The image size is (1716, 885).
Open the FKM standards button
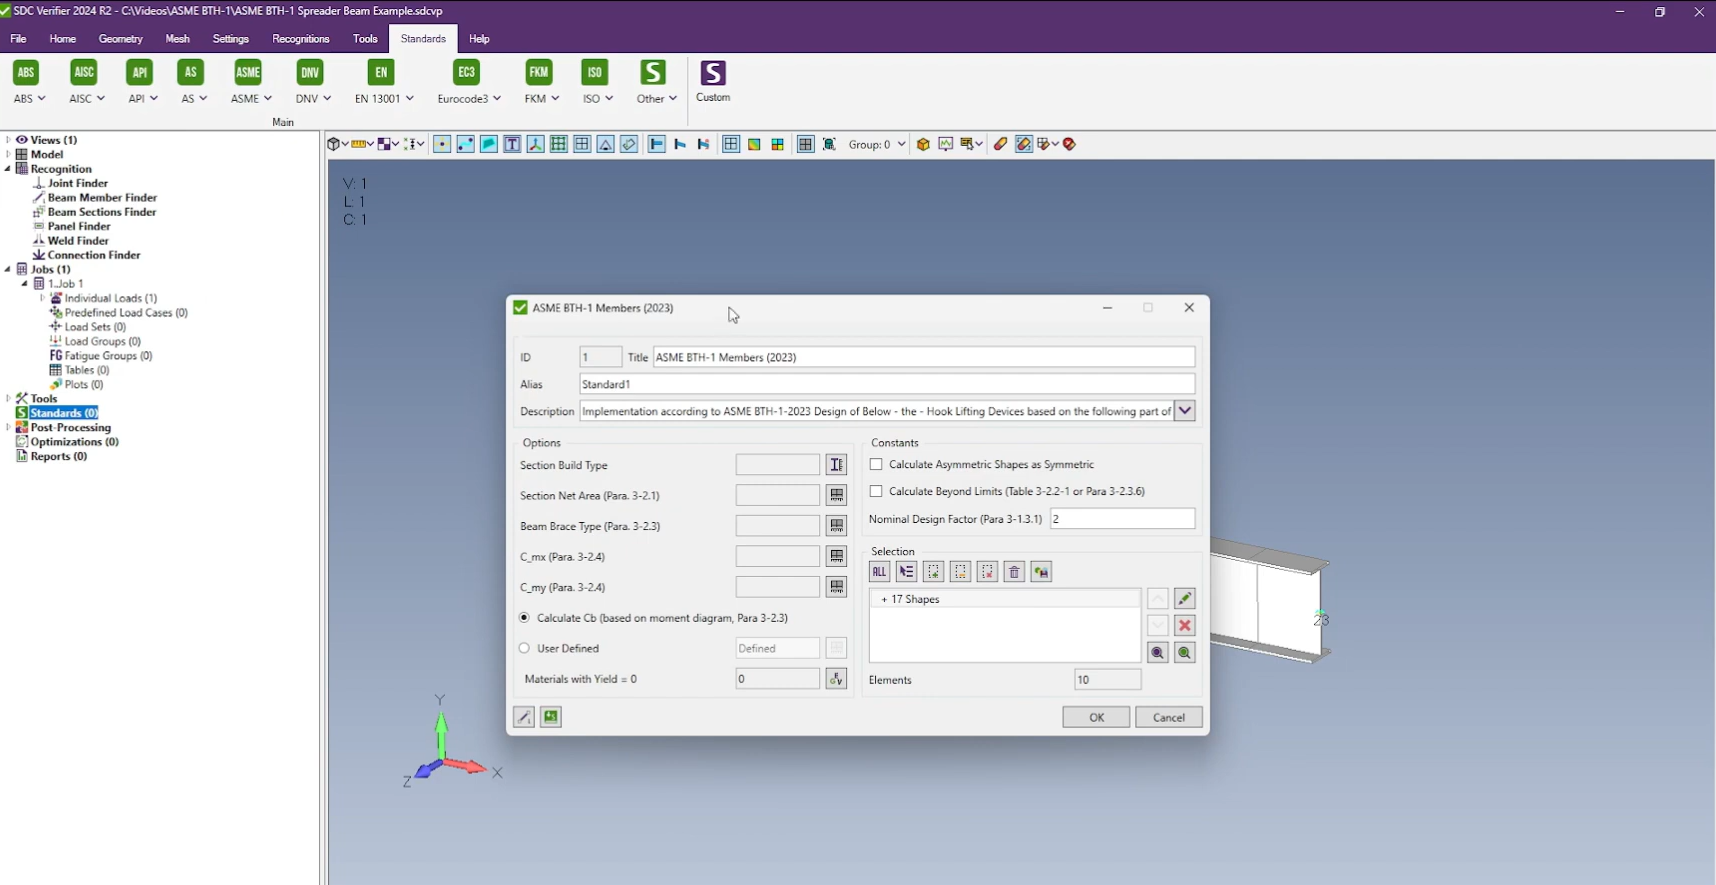(541, 82)
